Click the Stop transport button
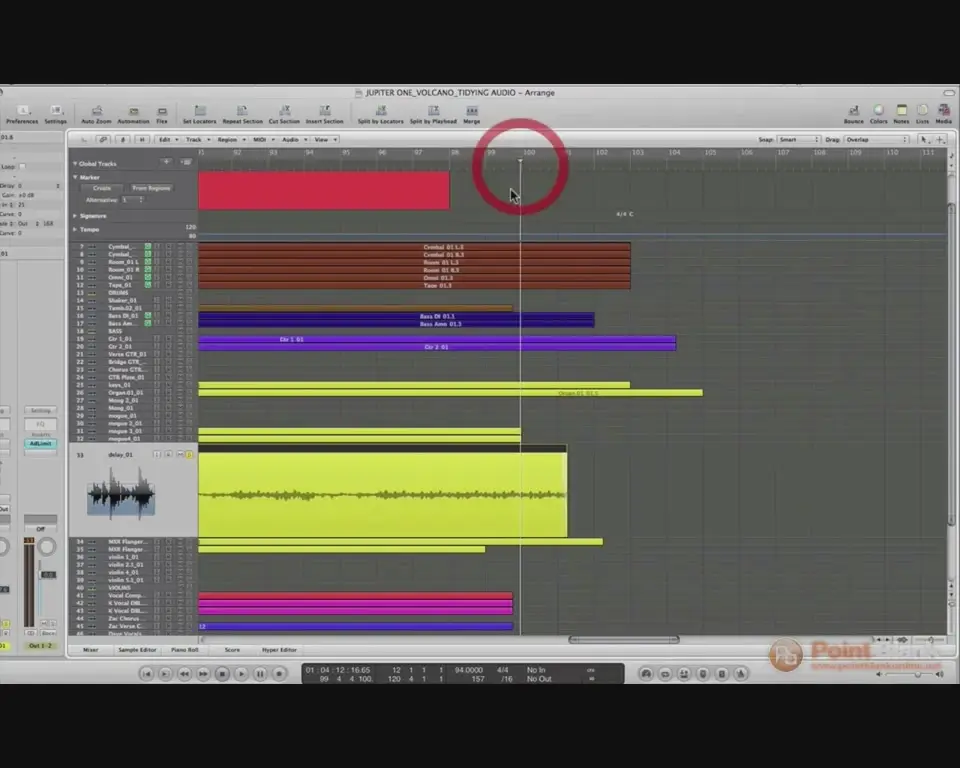Viewport: 960px width, 768px height. 222,674
